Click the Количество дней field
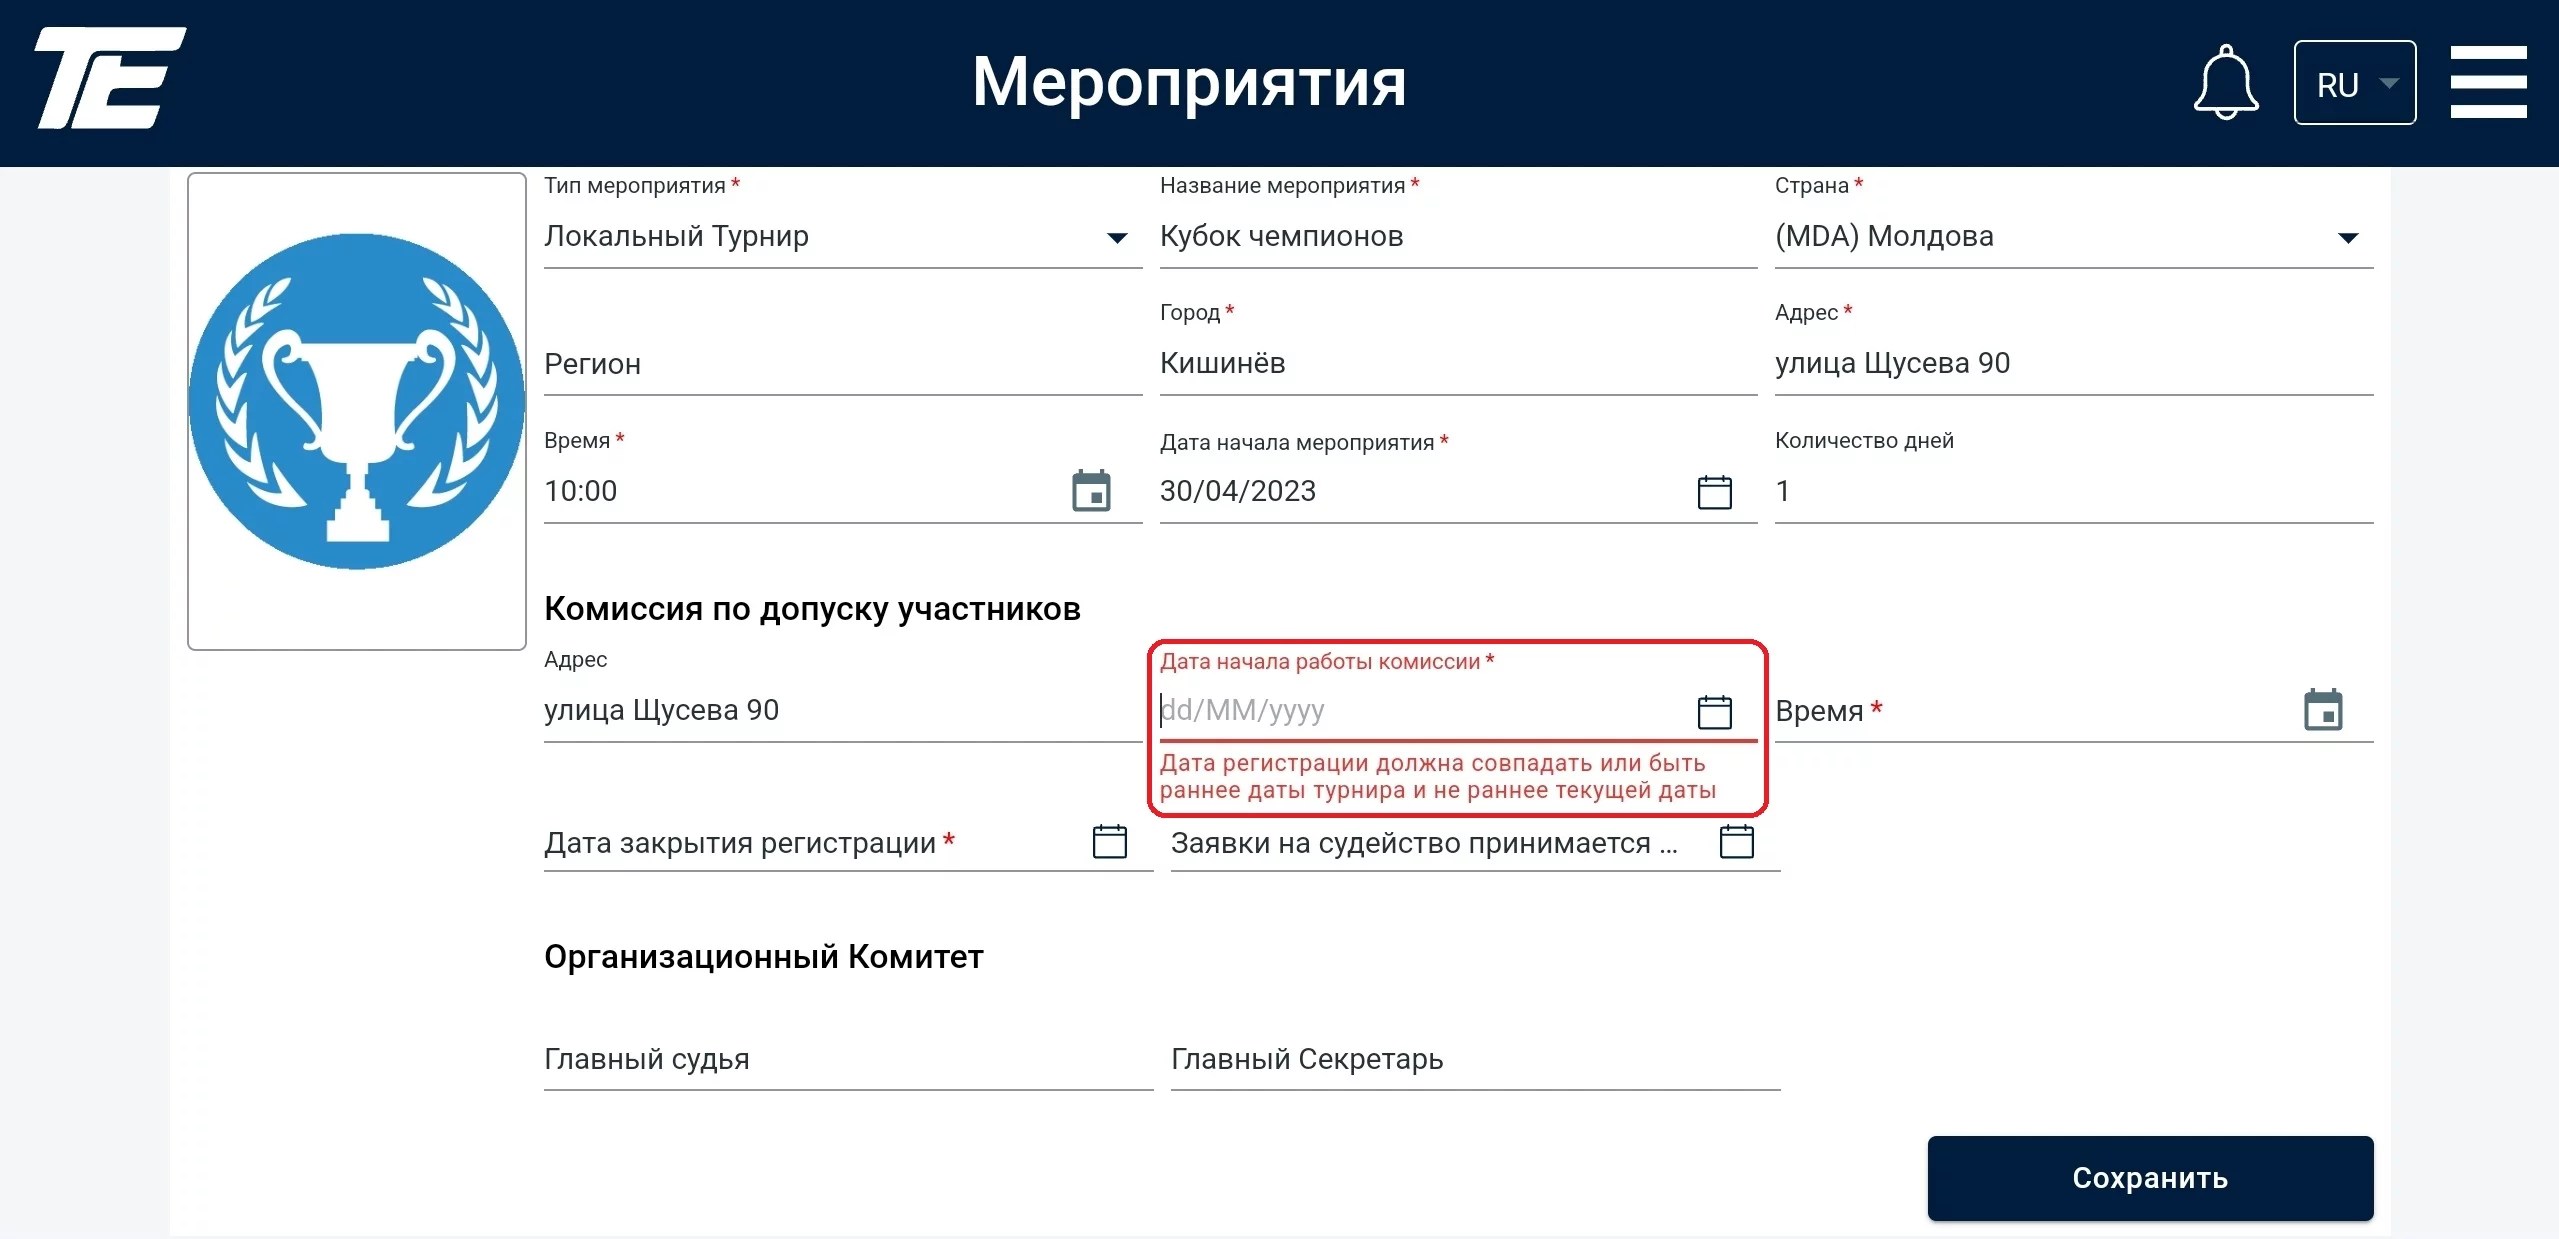2559x1239 pixels. click(2073, 491)
